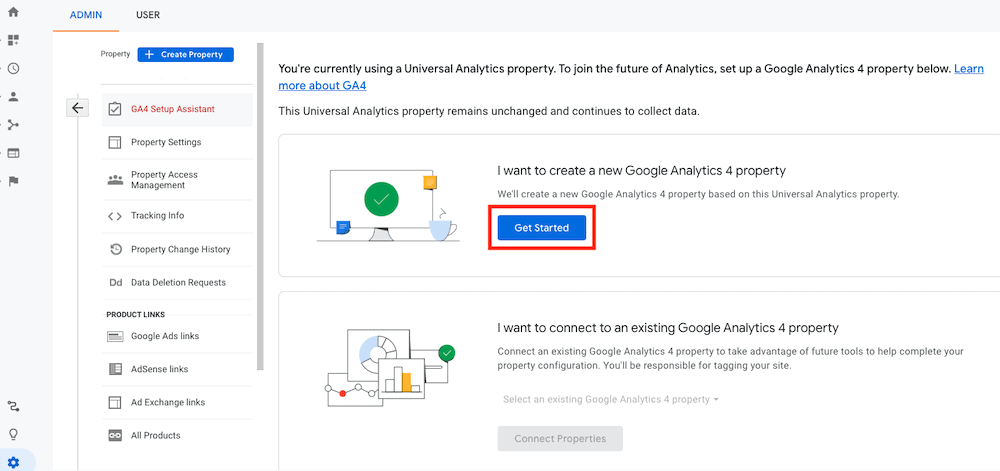Click the AdSense links text

point(159,369)
